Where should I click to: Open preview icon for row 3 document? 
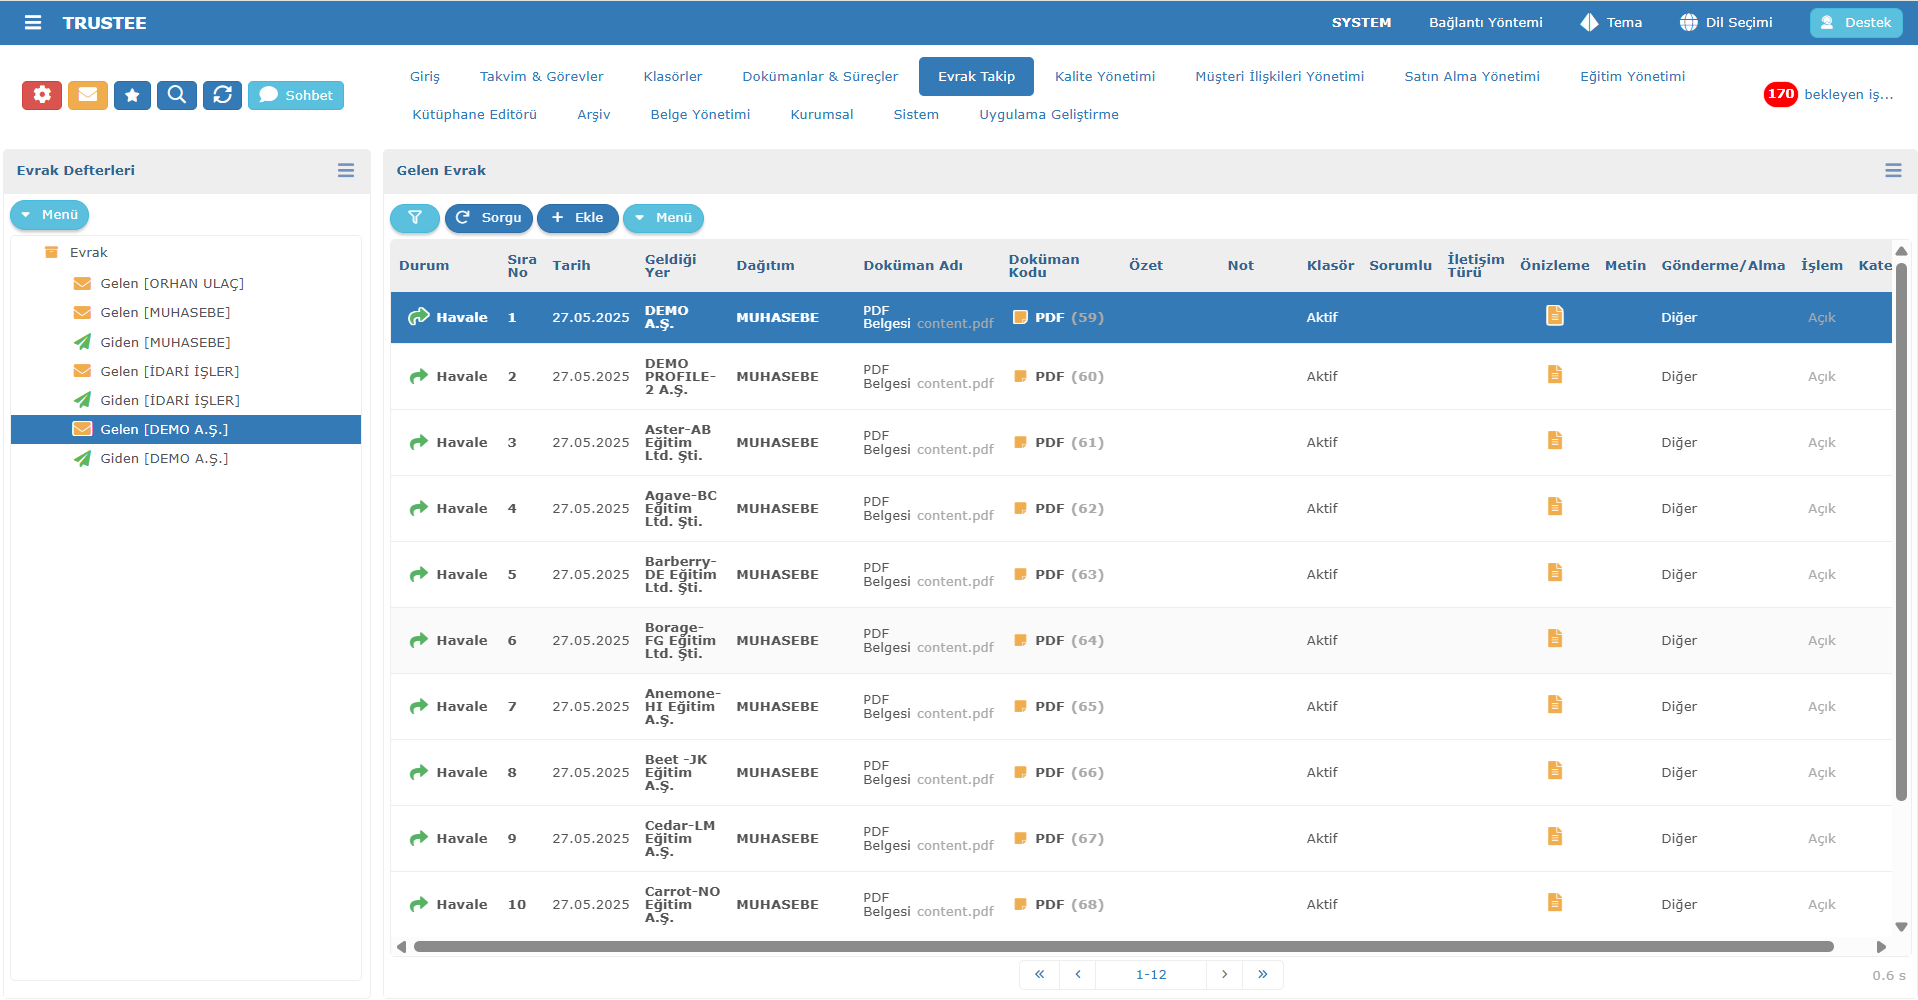[x=1554, y=441]
